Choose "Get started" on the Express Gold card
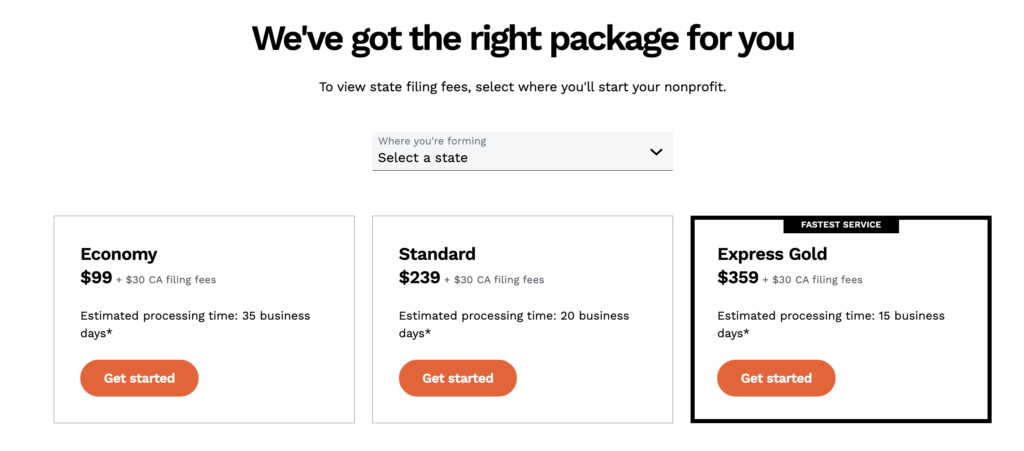Screen dimensions: 1024x451 pos(776,378)
